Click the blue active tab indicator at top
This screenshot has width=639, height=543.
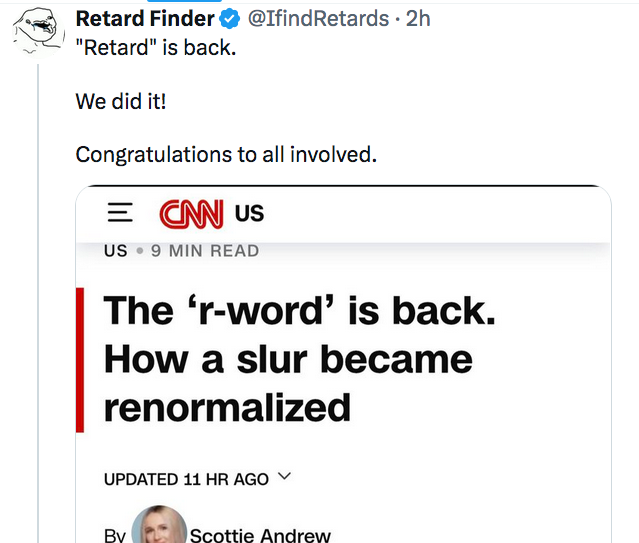184,1
